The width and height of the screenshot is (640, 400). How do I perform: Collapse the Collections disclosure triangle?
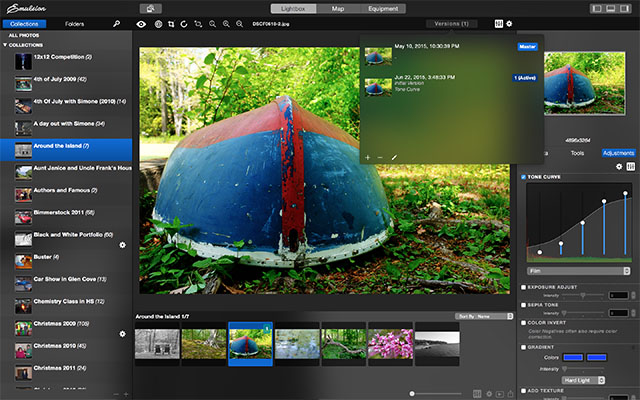(x=5, y=45)
